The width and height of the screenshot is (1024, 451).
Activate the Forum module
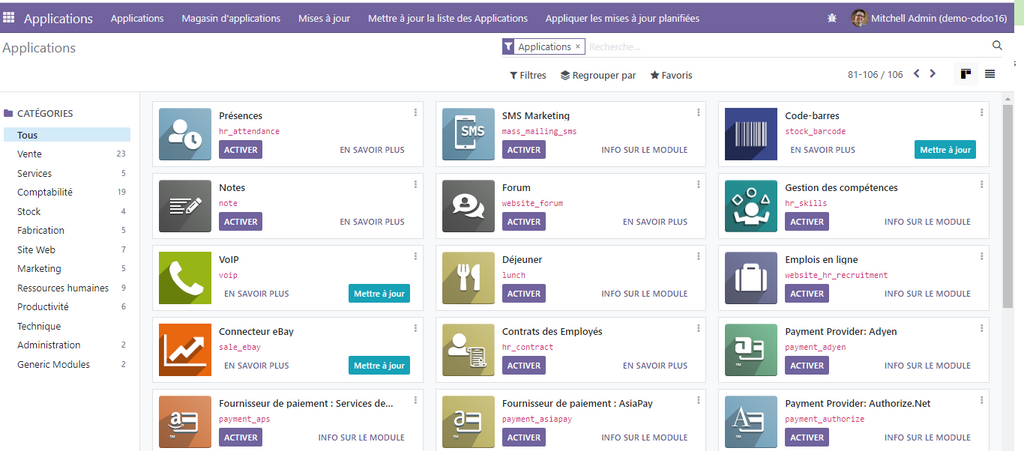(x=524, y=221)
